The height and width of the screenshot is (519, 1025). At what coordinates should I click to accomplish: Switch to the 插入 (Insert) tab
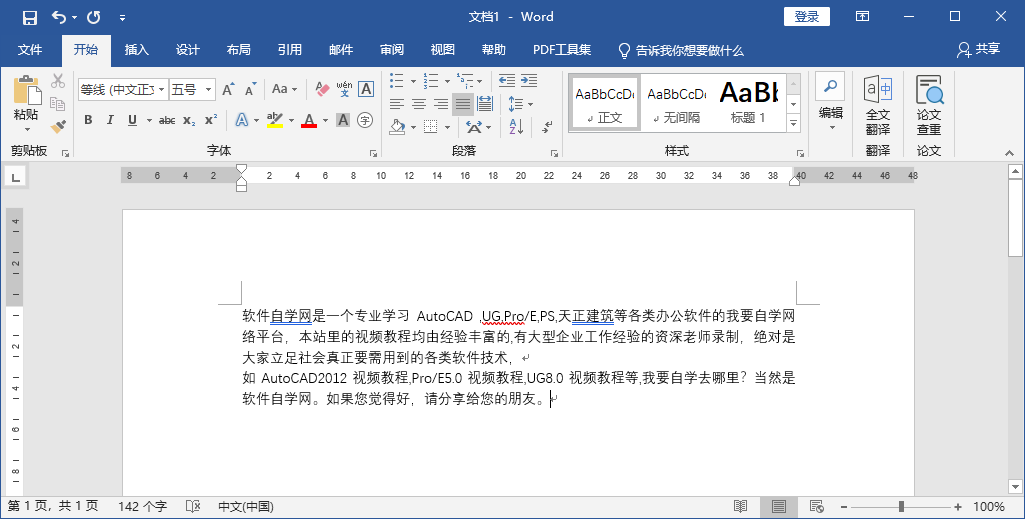(x=137, y=50)
